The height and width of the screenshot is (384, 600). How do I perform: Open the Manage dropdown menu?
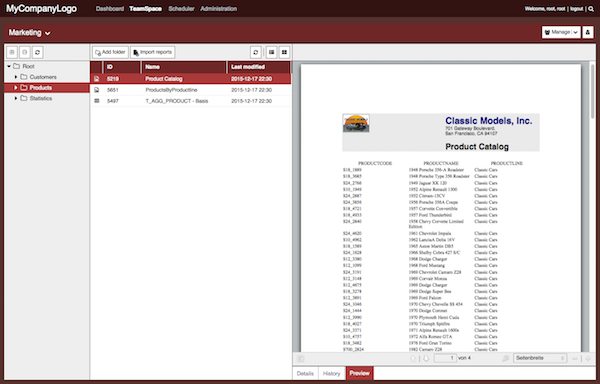click(561, 33)
